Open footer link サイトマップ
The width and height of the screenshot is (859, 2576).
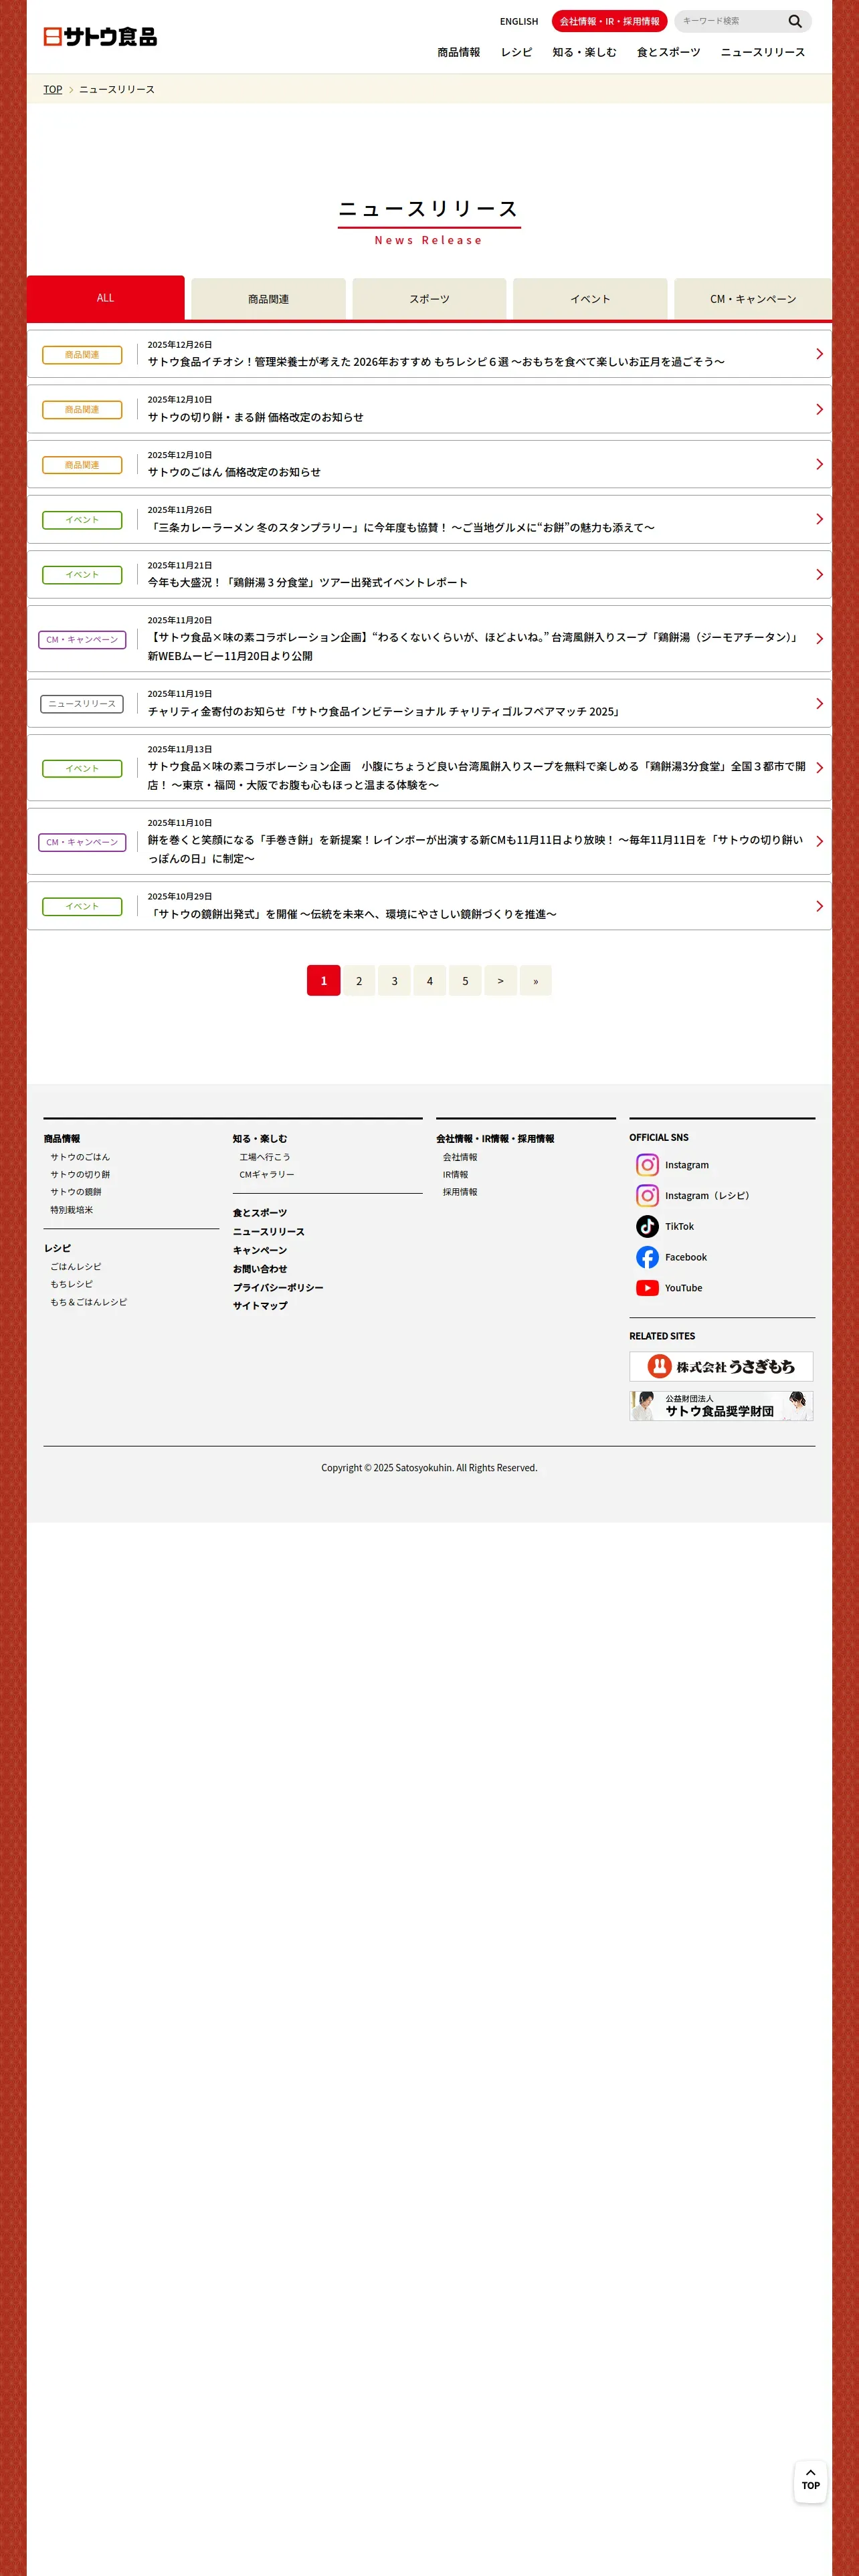pos(260,1306)
